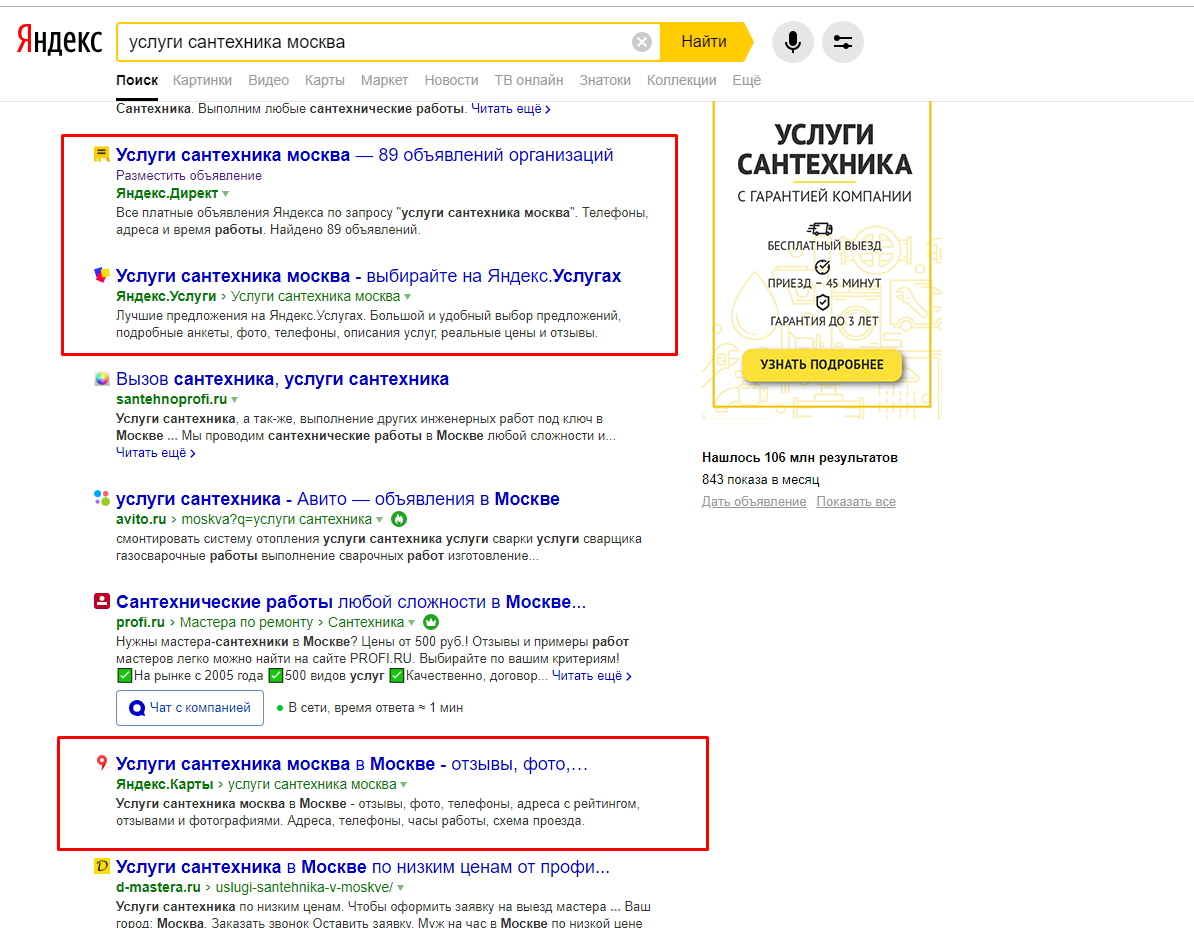The width and height of the screenshot is (1194, 928).
Task: Click the Дать объявление link
Action: [x=754, y=502]
